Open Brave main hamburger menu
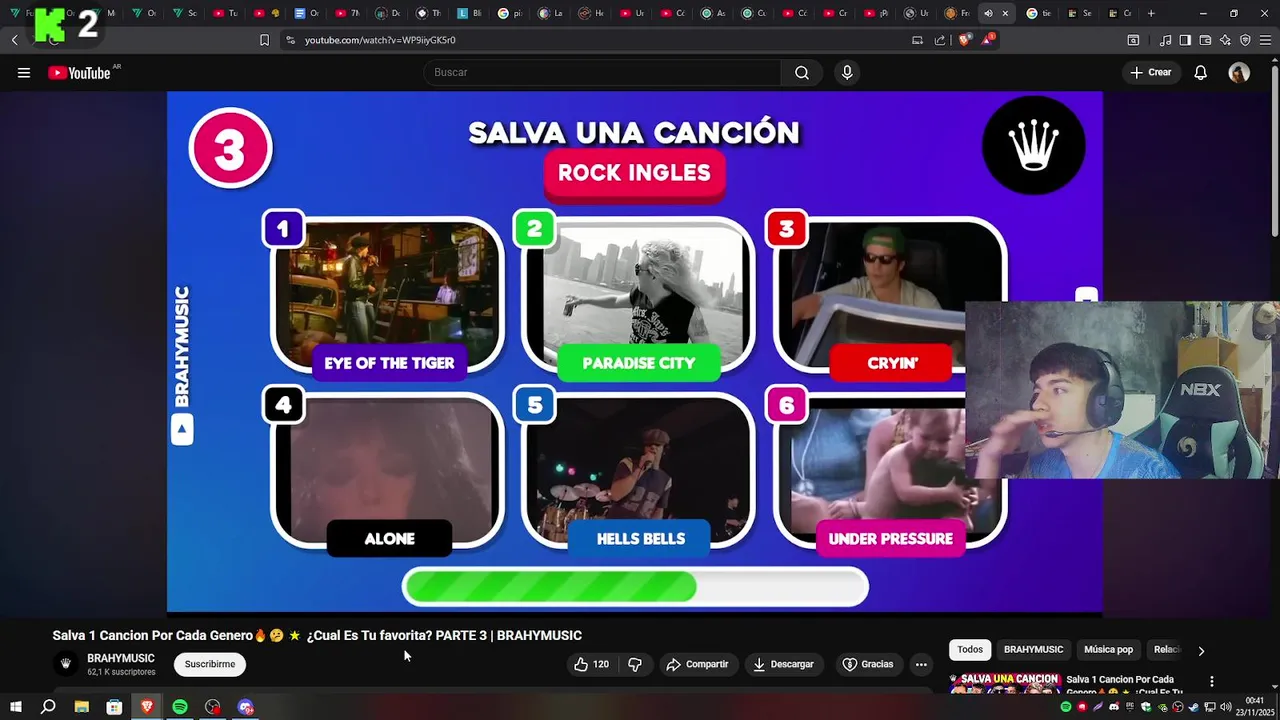 (x=1265, y=40)
